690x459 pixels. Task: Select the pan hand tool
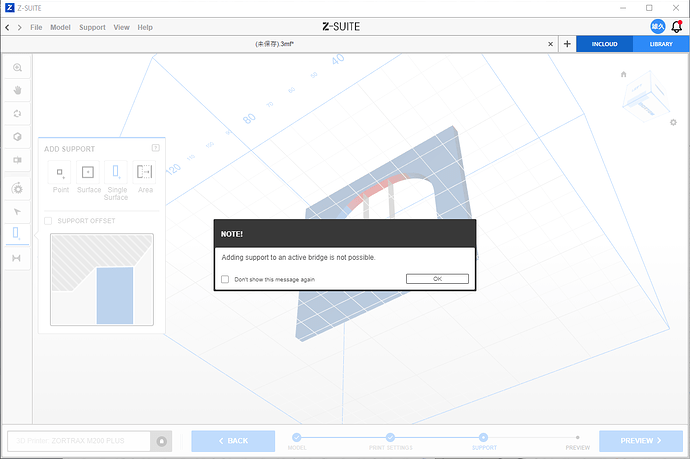(x=17, y=90)
